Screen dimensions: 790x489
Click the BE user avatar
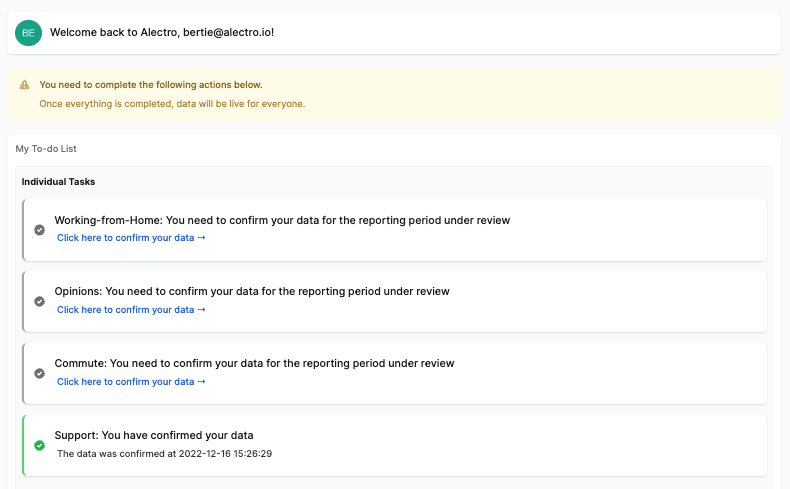(28, 33)
